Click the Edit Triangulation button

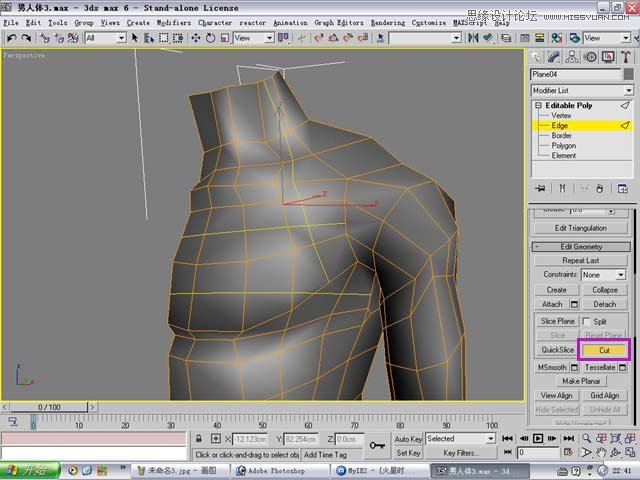[x=580, y=228]
